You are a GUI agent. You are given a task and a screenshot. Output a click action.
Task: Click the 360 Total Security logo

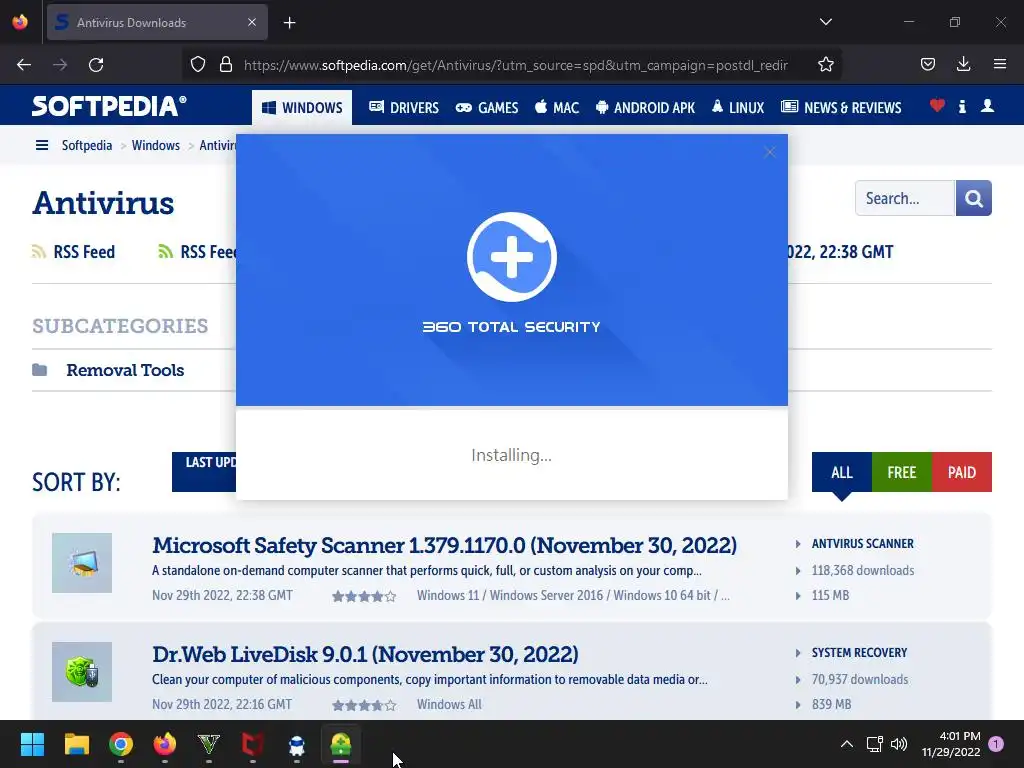point(511,257)
